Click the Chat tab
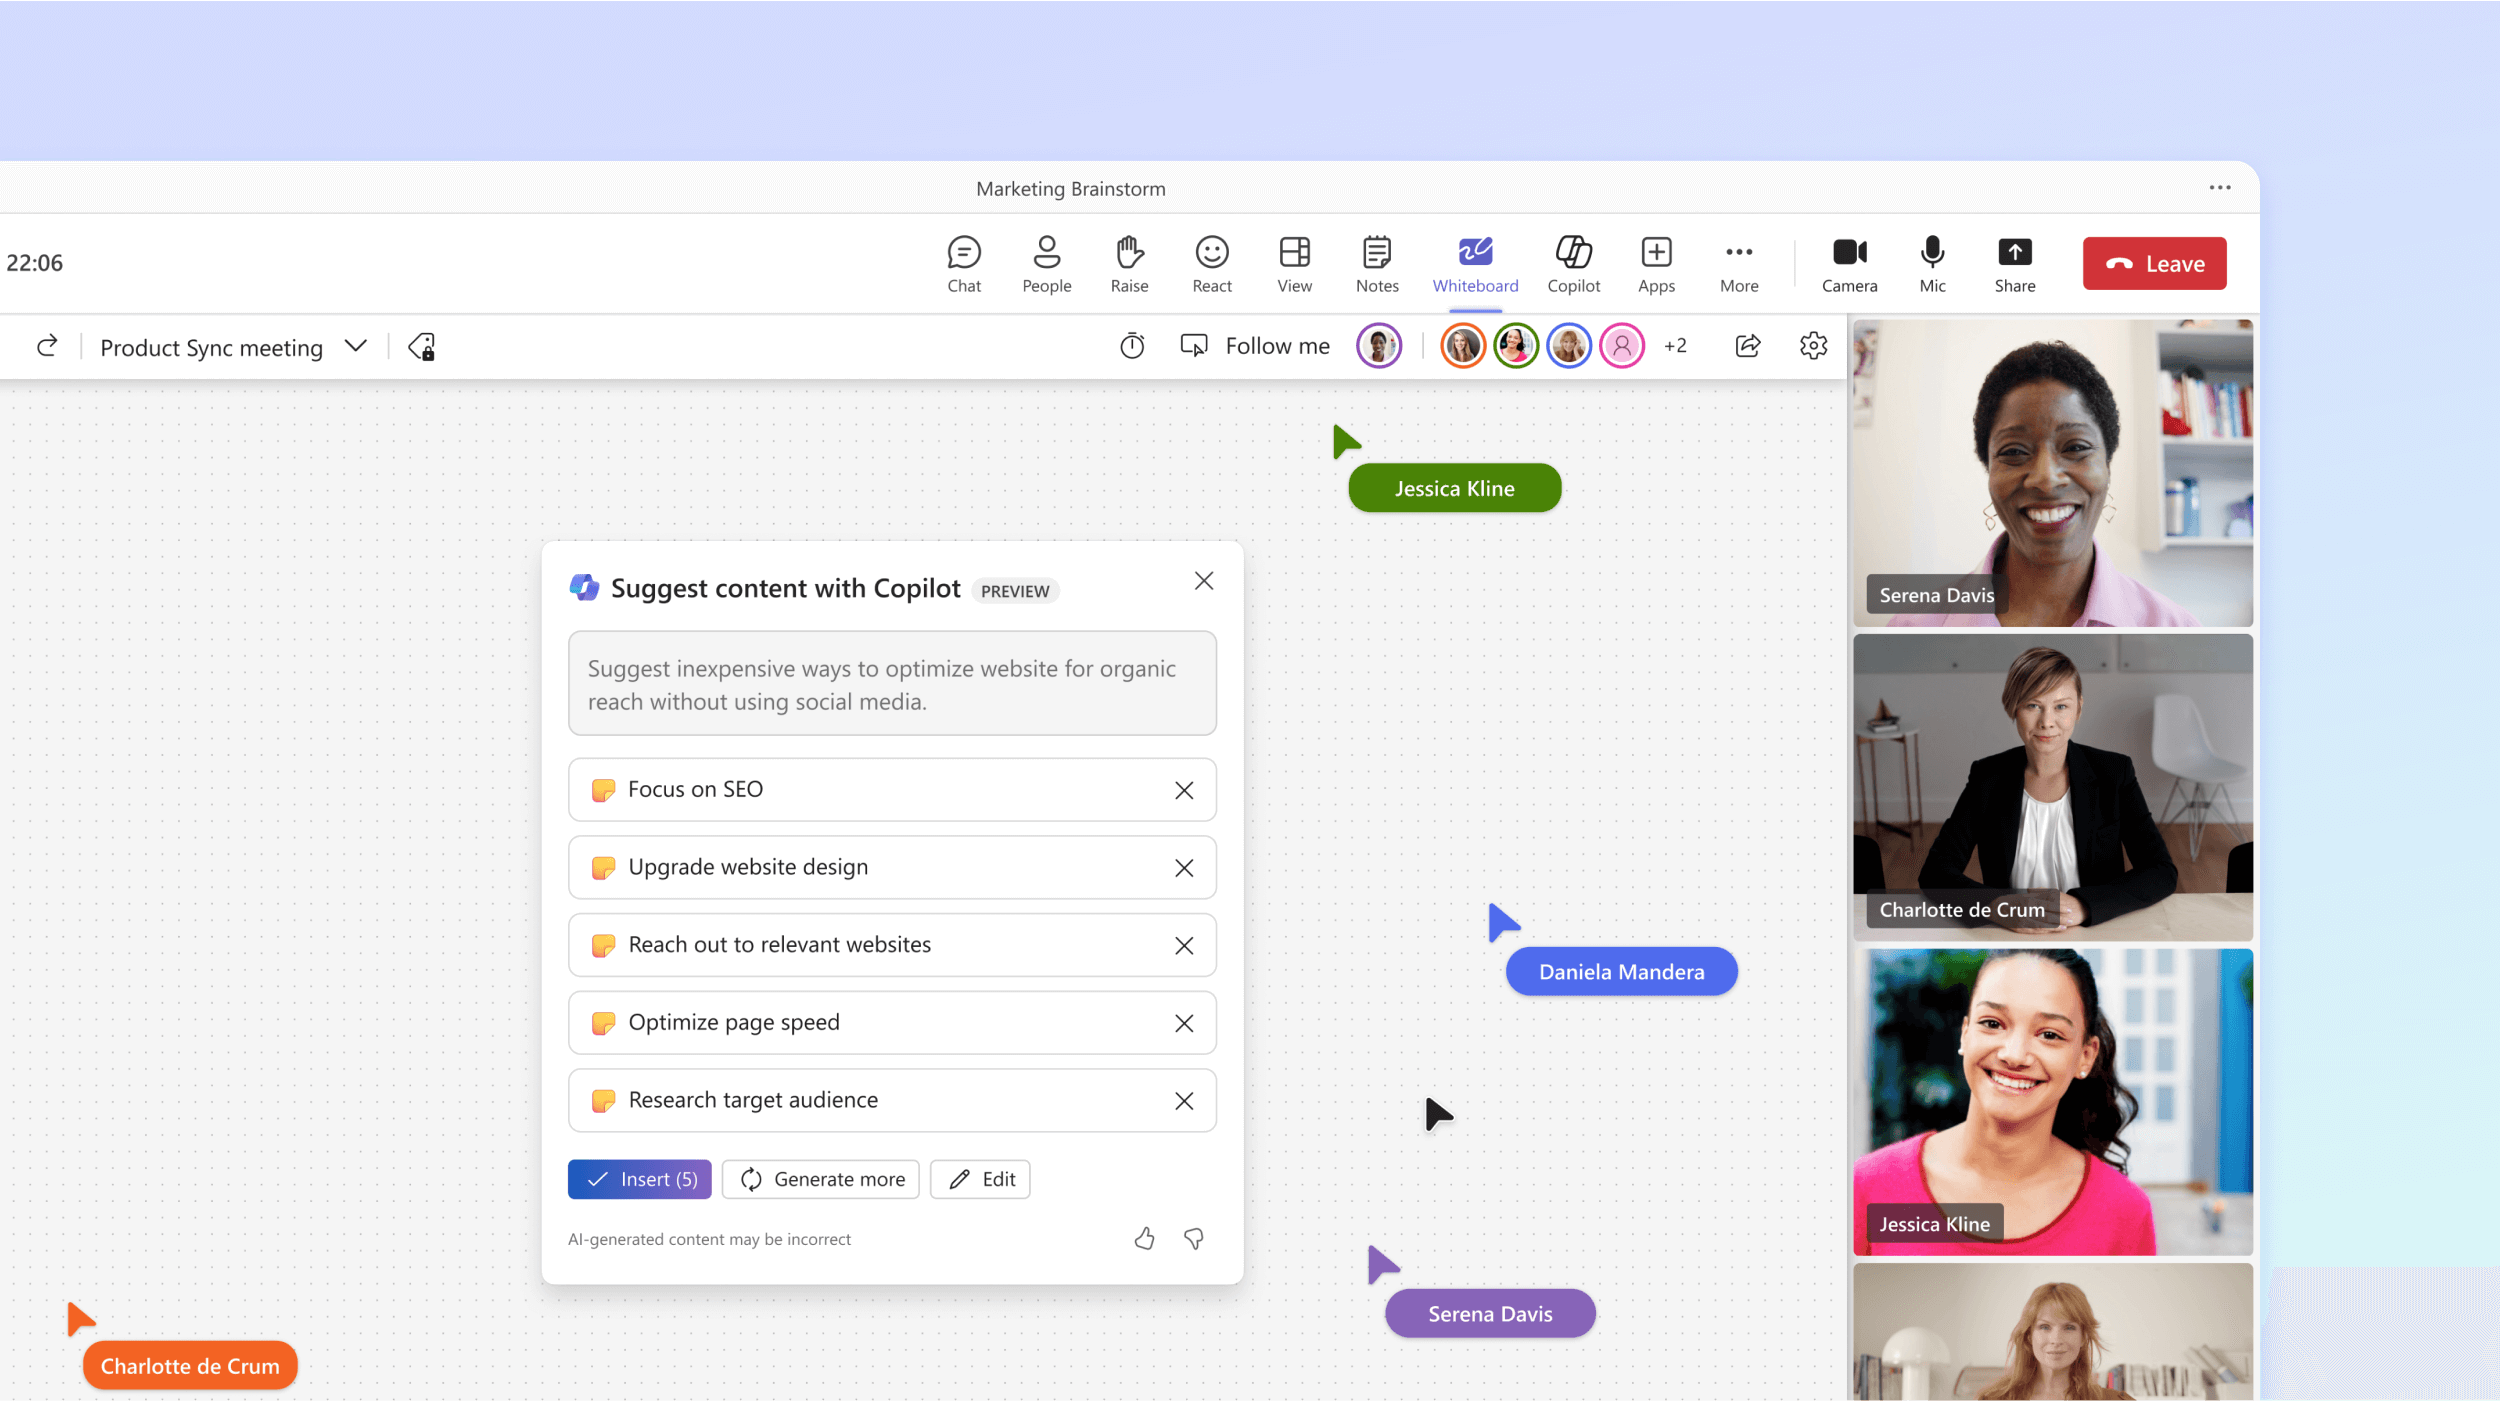The image size is (2500, 1401). pos(963,263)
